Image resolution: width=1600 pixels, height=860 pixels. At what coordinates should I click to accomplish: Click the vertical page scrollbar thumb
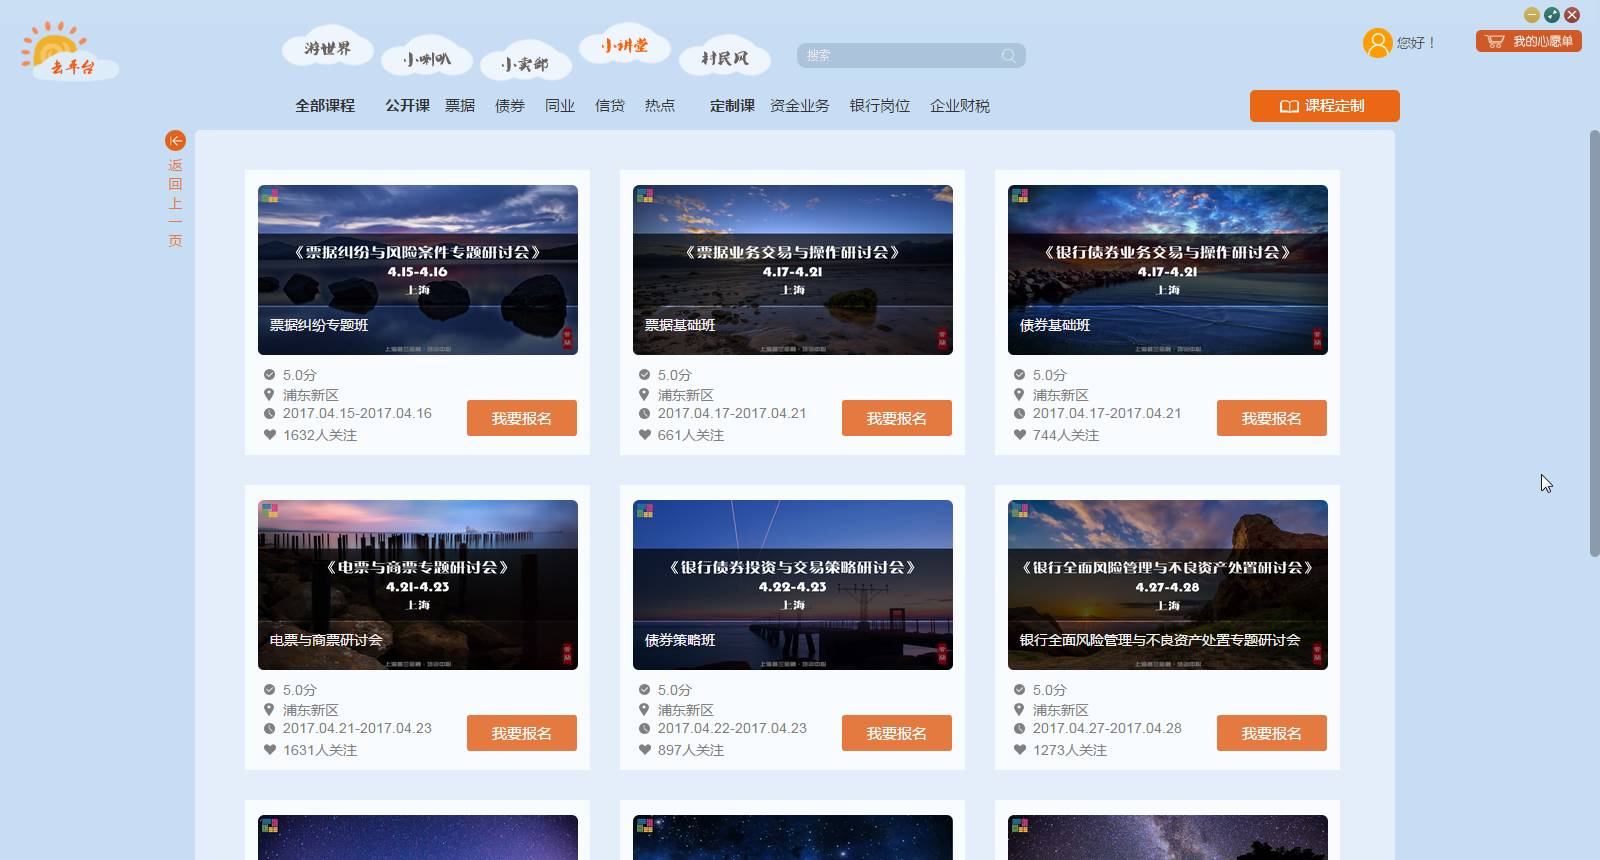click(1594, 343)
